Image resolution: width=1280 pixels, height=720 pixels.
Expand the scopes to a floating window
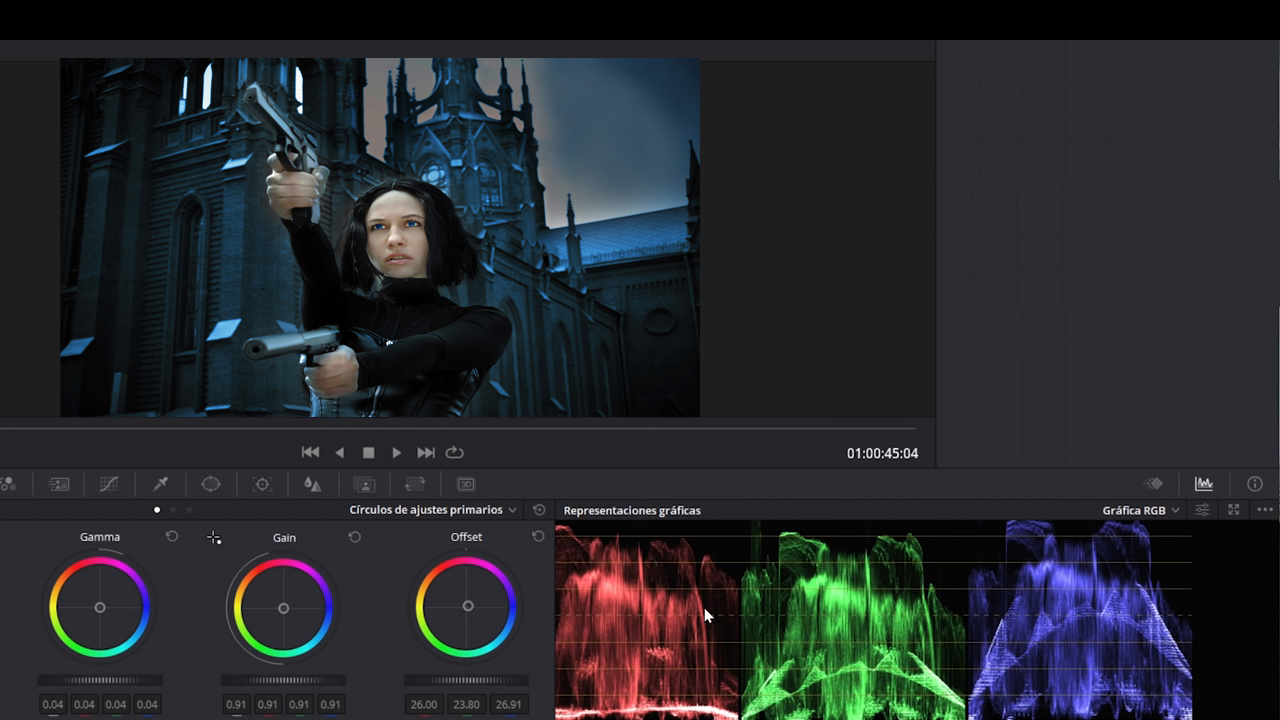pos(1234,510)
